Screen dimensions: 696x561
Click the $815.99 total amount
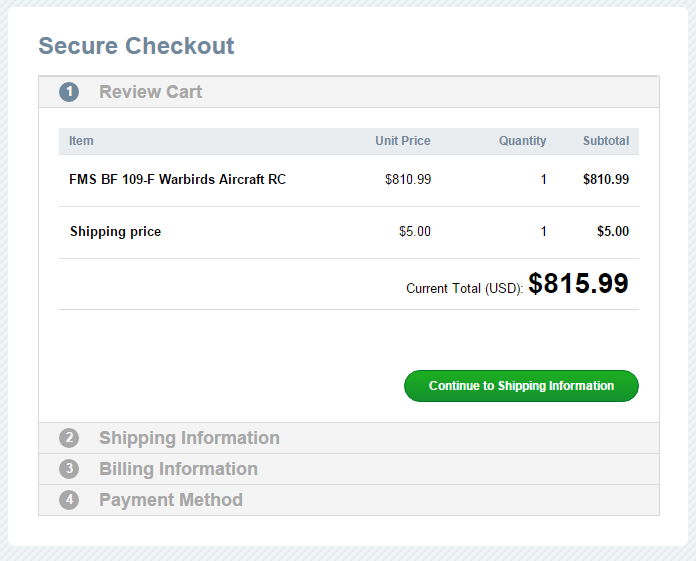tap(578, 284)
